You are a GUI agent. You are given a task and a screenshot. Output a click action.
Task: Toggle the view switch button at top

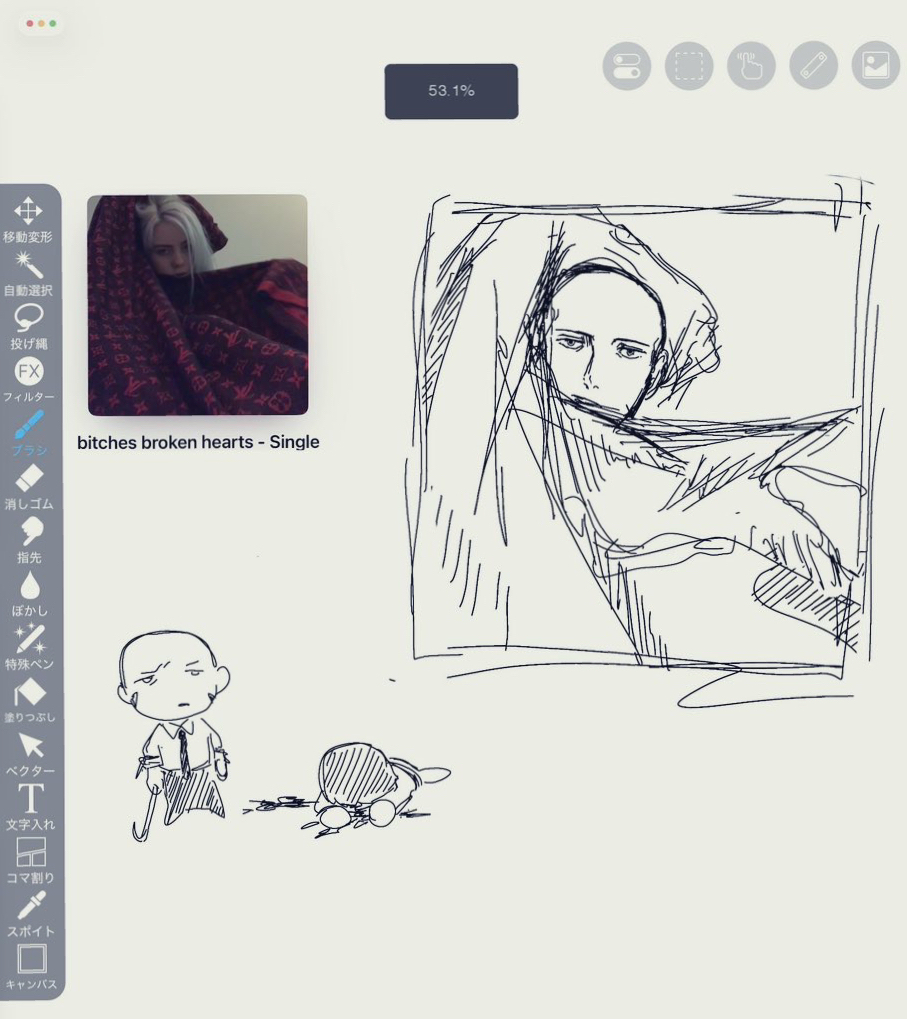(627, 66)
